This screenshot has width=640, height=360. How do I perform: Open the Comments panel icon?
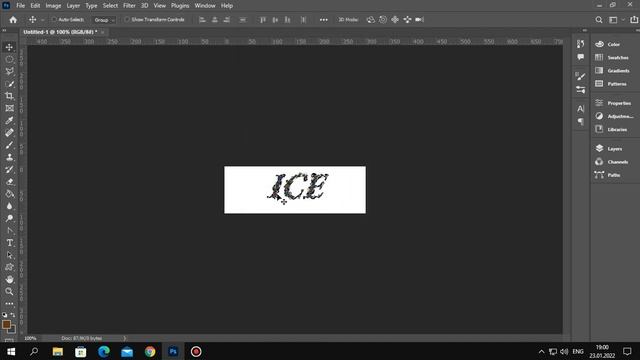click(580, 57)
